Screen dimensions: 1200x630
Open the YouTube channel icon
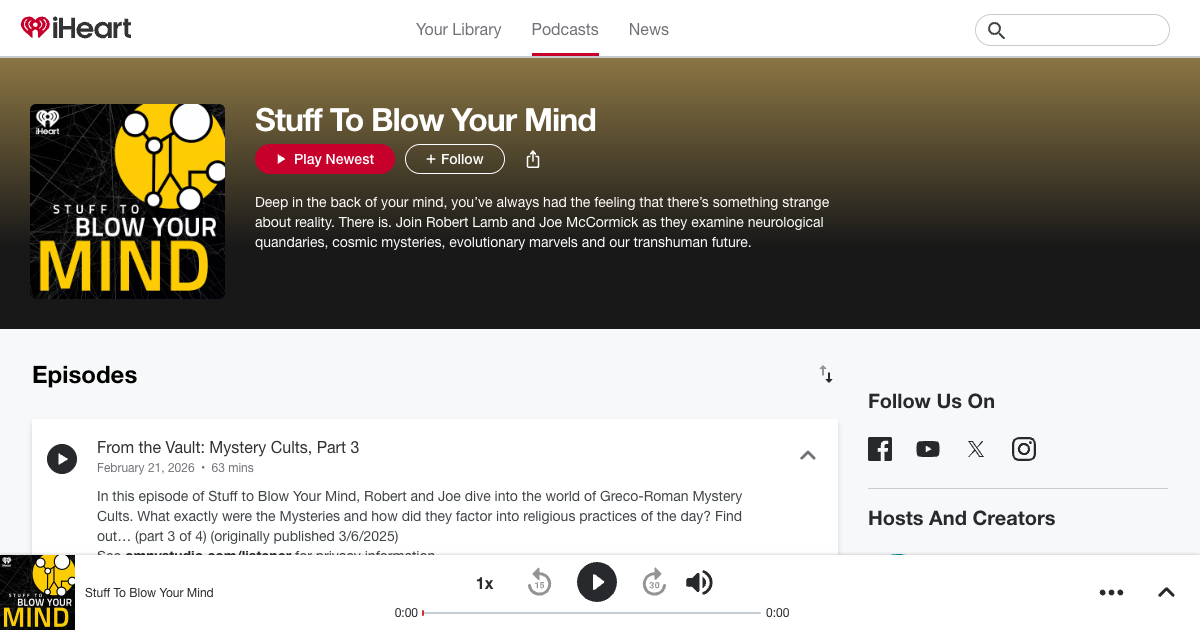click(928, 448)
